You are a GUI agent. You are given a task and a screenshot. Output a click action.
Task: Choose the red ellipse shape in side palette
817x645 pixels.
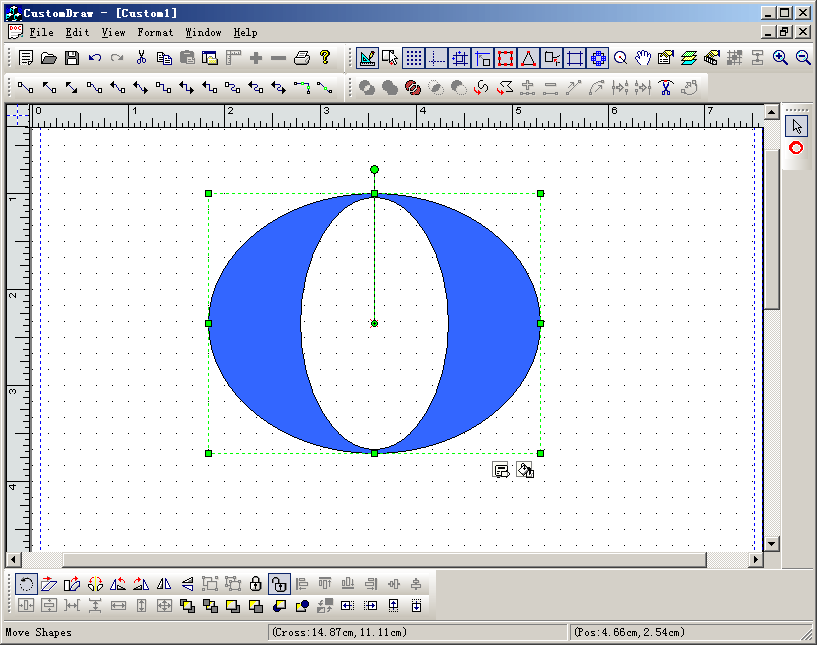click(x=796, y=148)
